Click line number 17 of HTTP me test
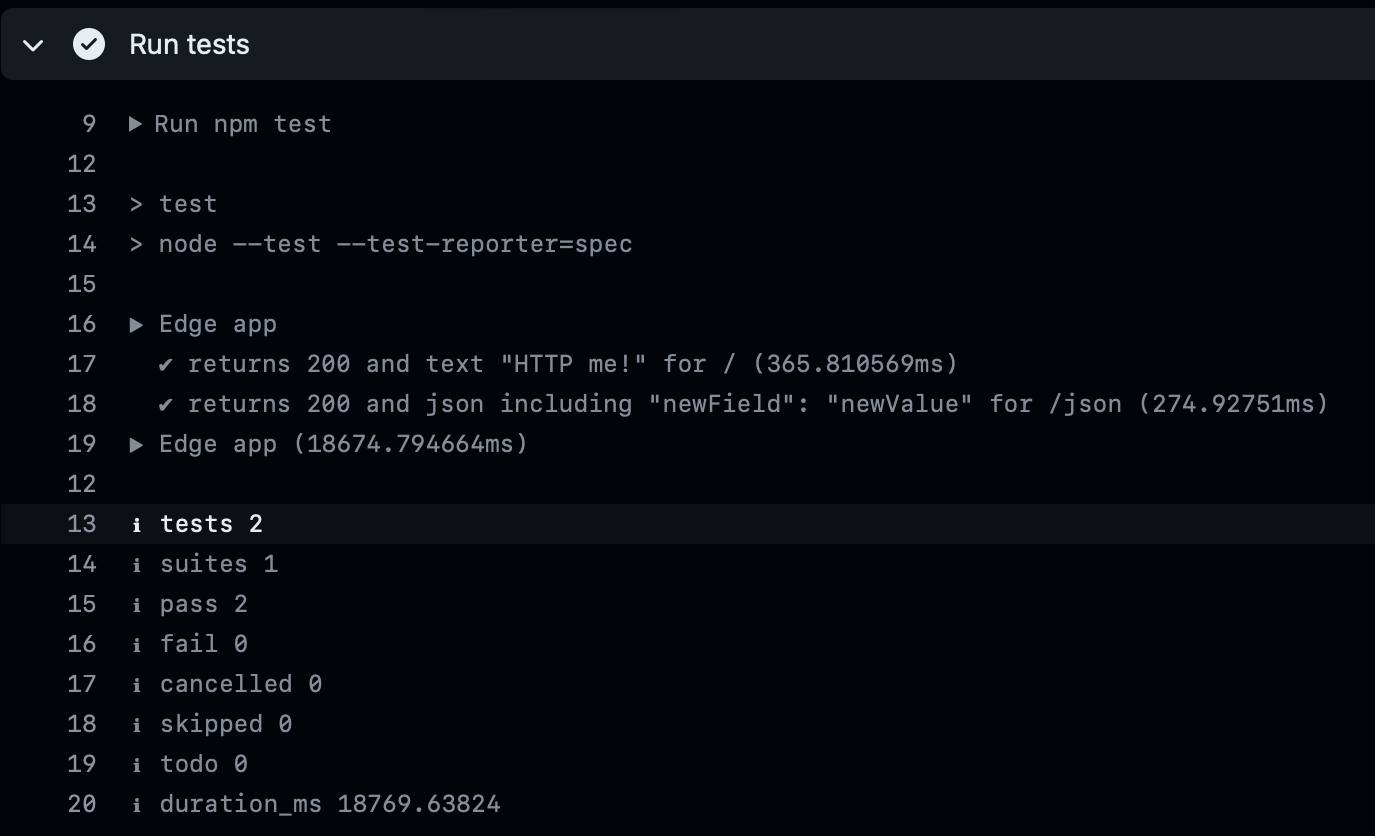The width and height of the screenshot is (1375, 836). coord(82,364)
